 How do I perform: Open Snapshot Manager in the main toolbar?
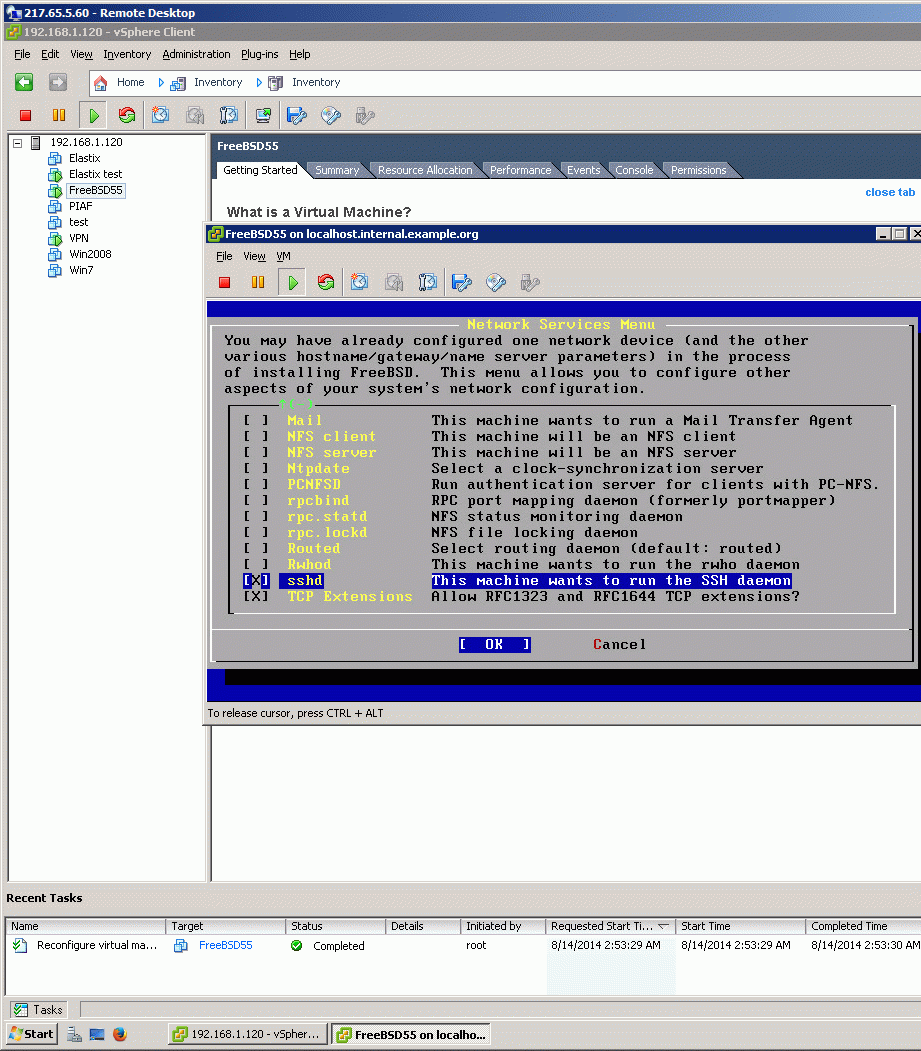tap(229, 115)
